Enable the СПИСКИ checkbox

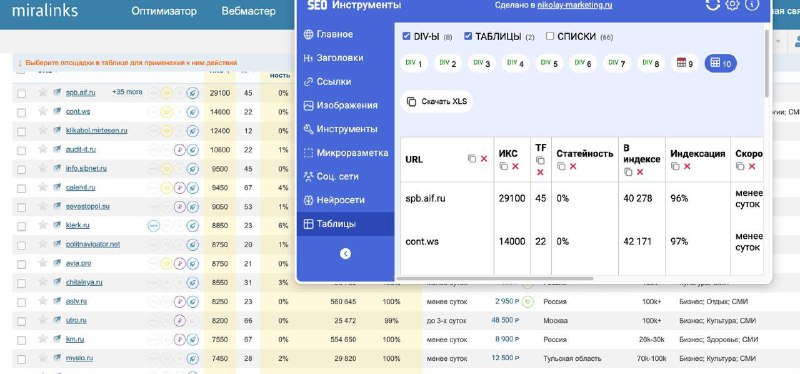tap(550, 36)
